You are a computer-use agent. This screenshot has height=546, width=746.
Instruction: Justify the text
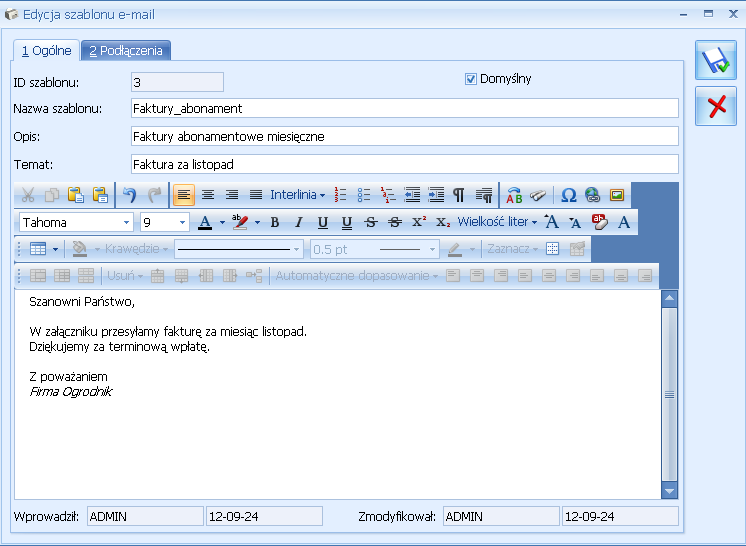(256, 195)
